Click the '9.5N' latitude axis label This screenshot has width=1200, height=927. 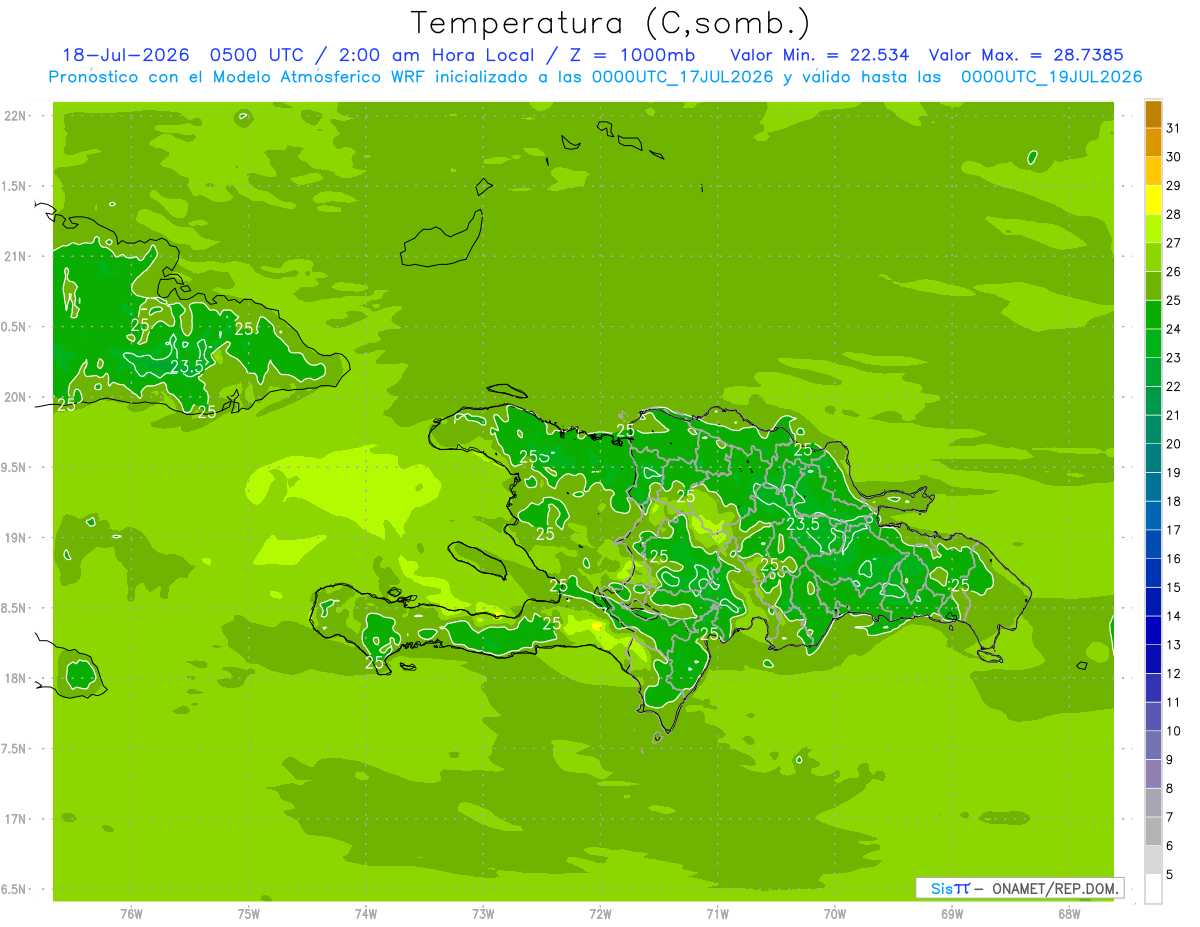click(x=15, y=467)
